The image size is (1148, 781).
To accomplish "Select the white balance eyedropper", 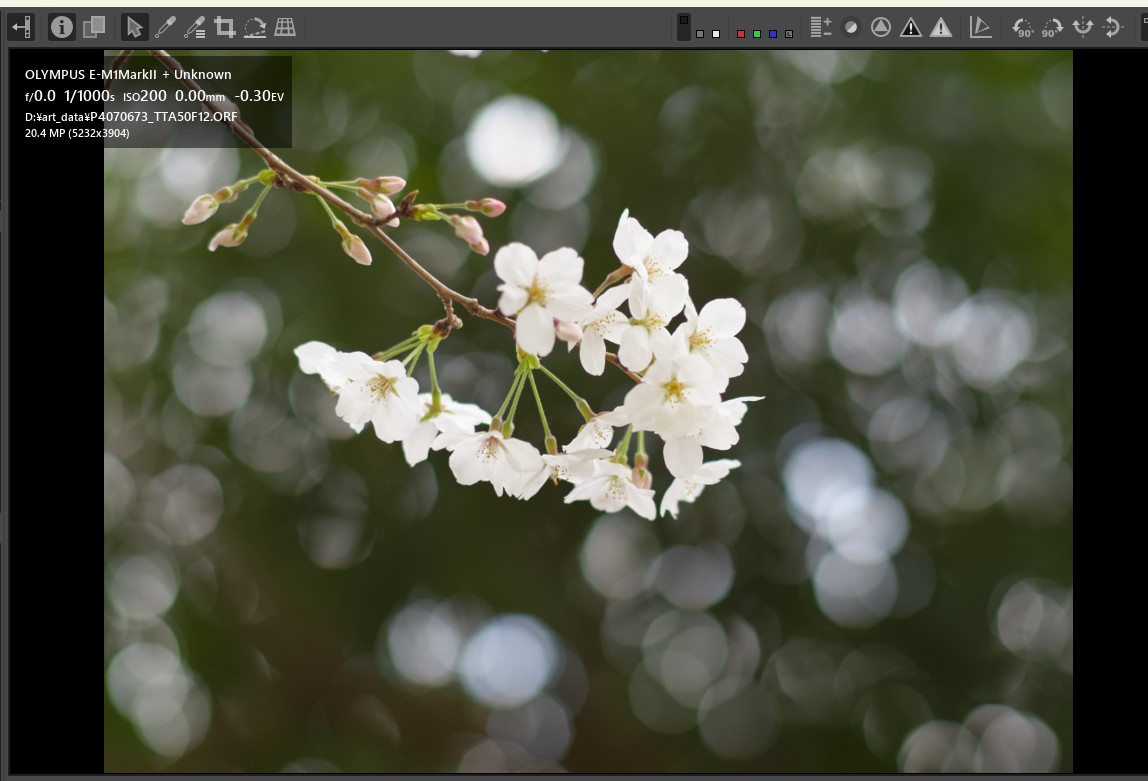I will click(165, 28).
